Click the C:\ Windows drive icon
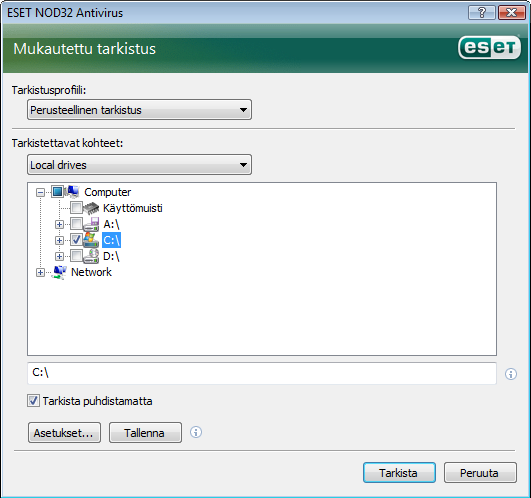 [x=91, y=240]
